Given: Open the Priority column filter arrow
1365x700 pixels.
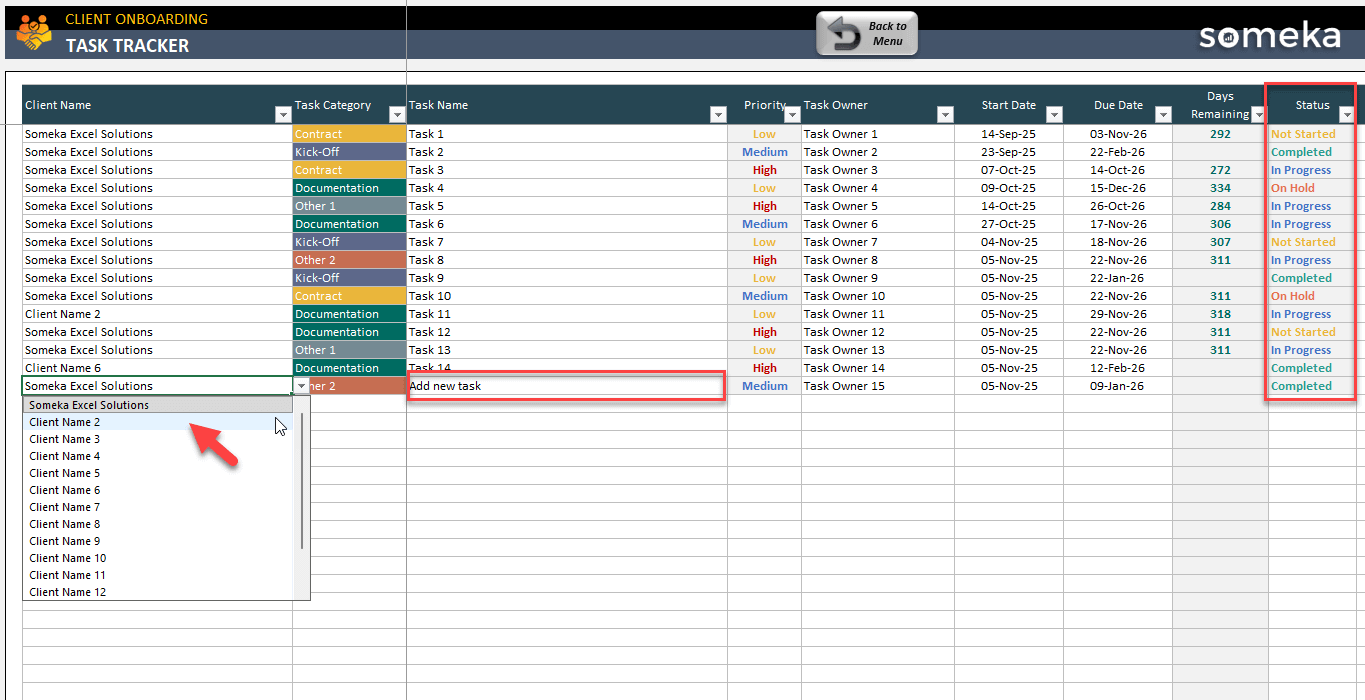Looking at the screenshot, I should tap(792, 115).
